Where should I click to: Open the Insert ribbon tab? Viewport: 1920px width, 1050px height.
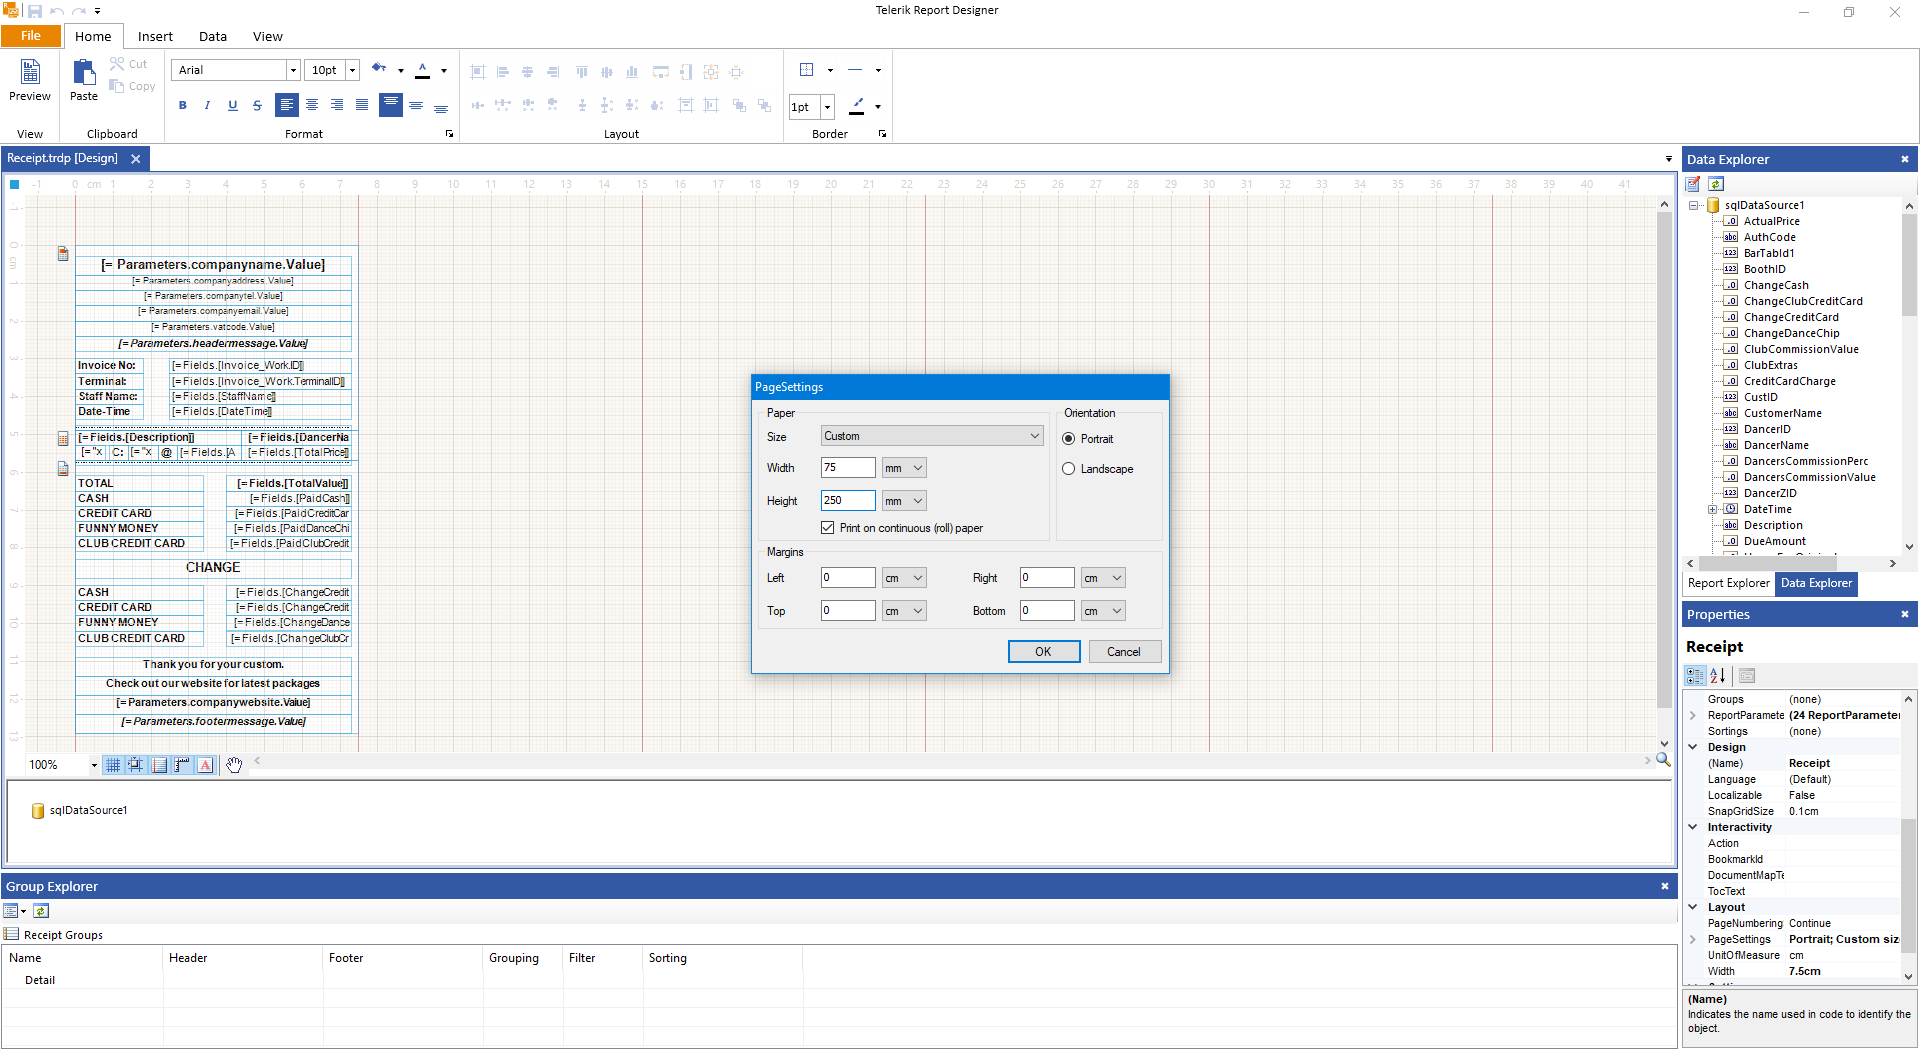tap(155, 36)
